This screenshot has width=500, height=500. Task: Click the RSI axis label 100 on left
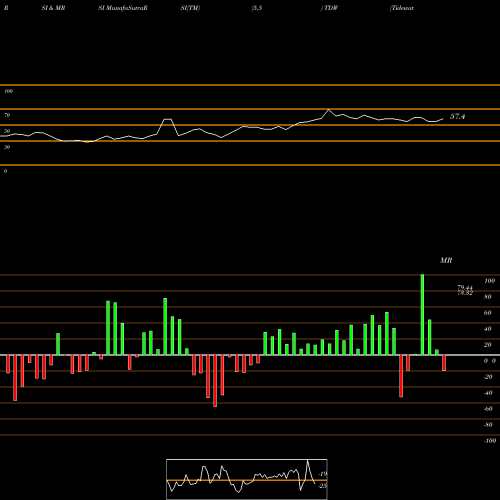coord(8,91)
